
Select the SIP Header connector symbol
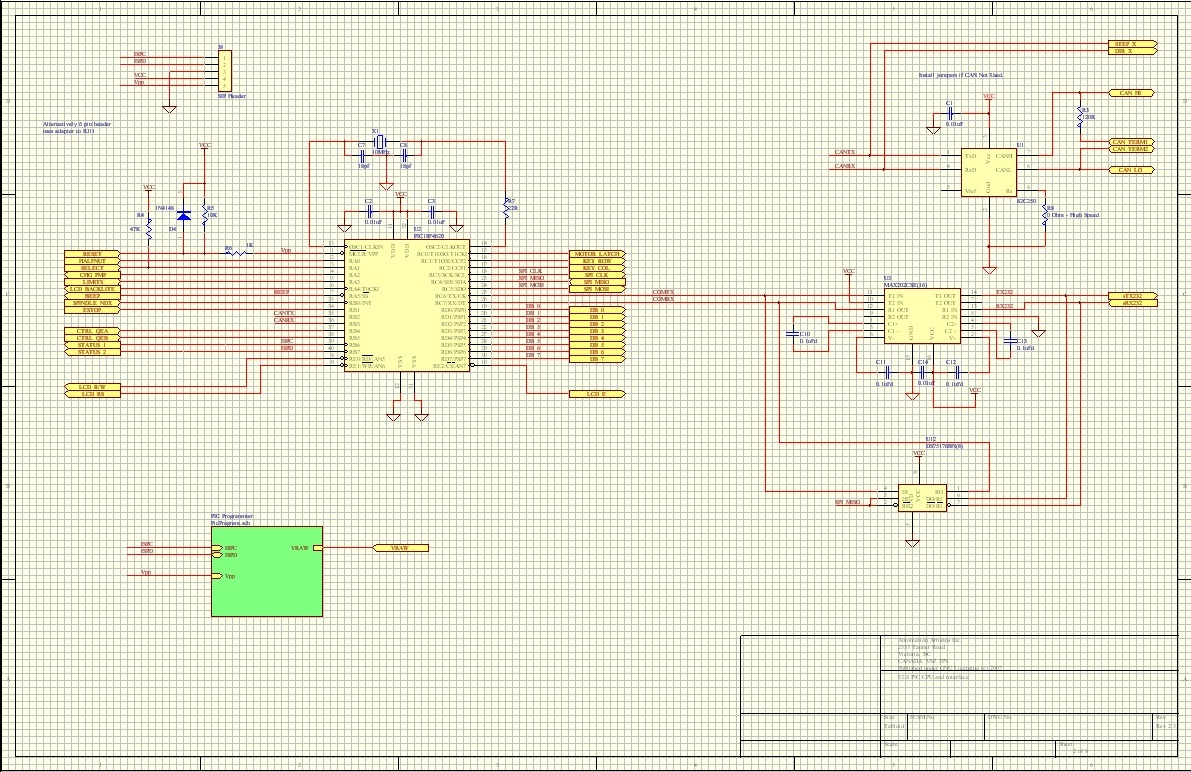[224, 71]
